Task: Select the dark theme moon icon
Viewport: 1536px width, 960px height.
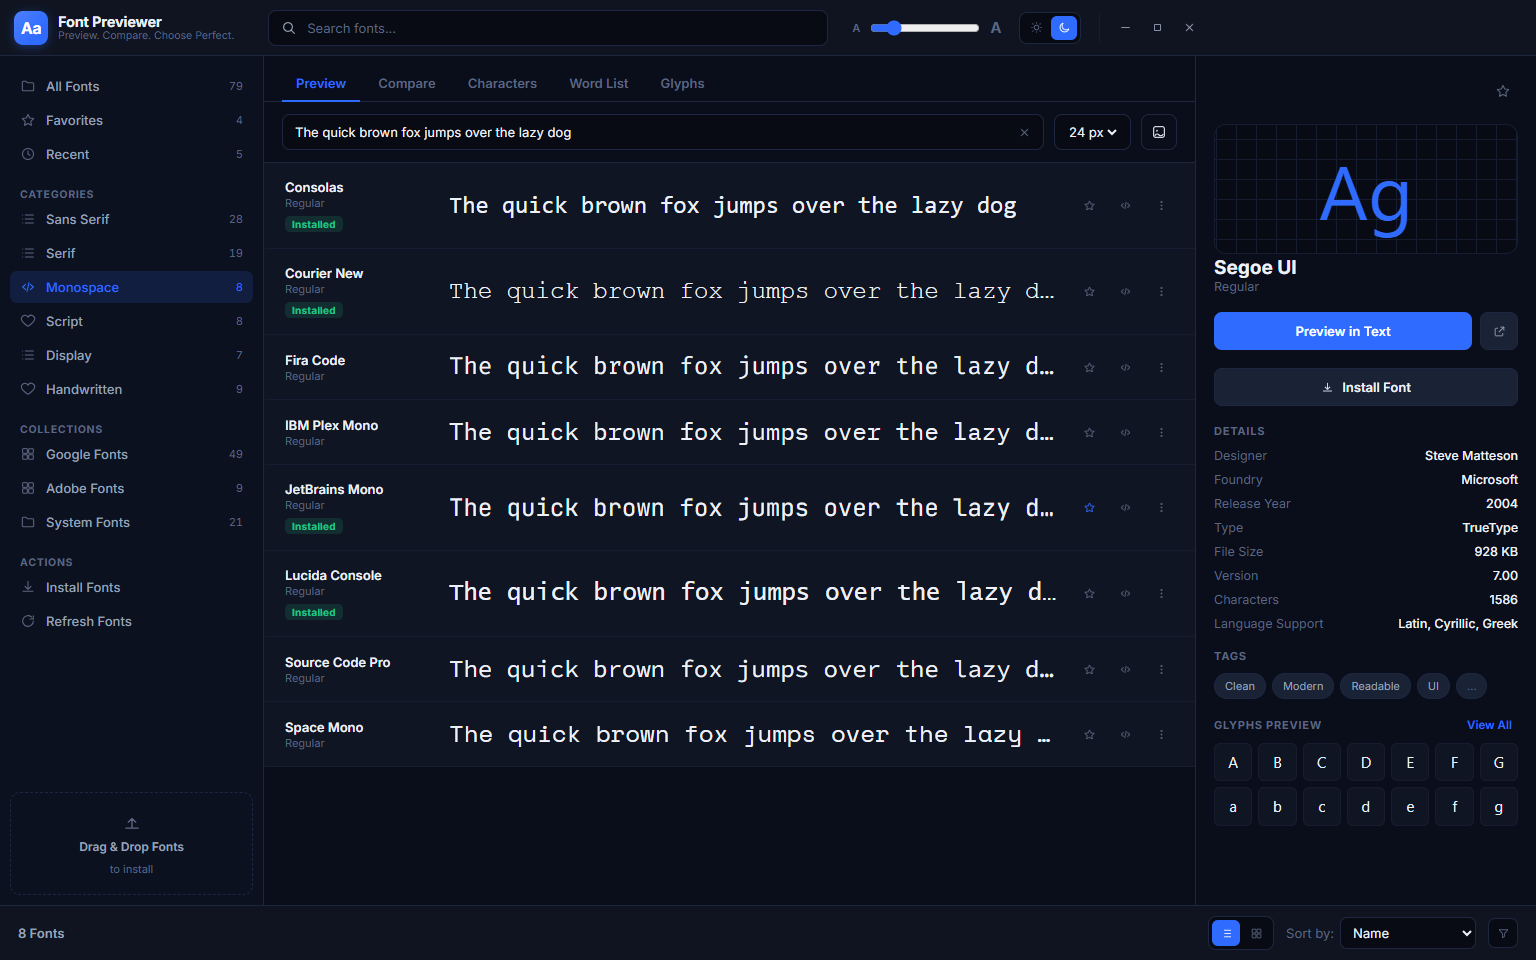Action: (1064, 28)
